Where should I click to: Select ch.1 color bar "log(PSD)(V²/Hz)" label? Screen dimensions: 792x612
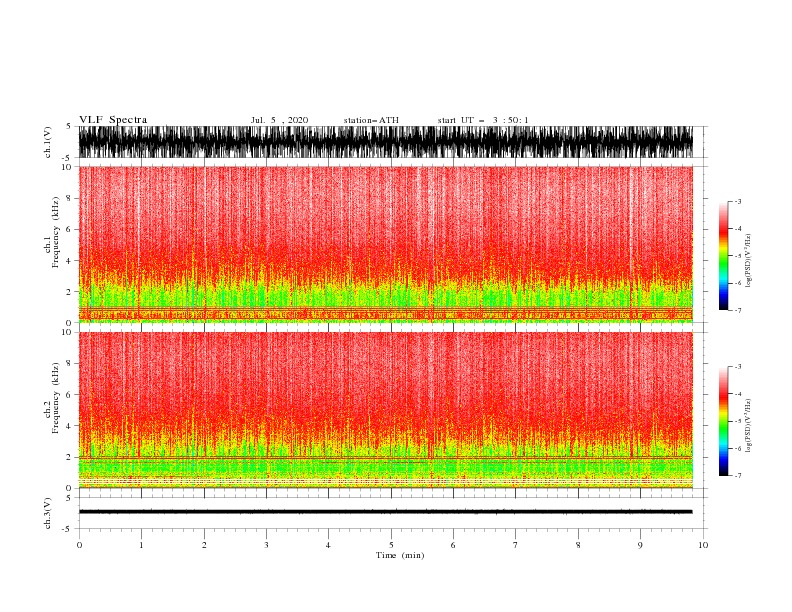pos(749,261)
